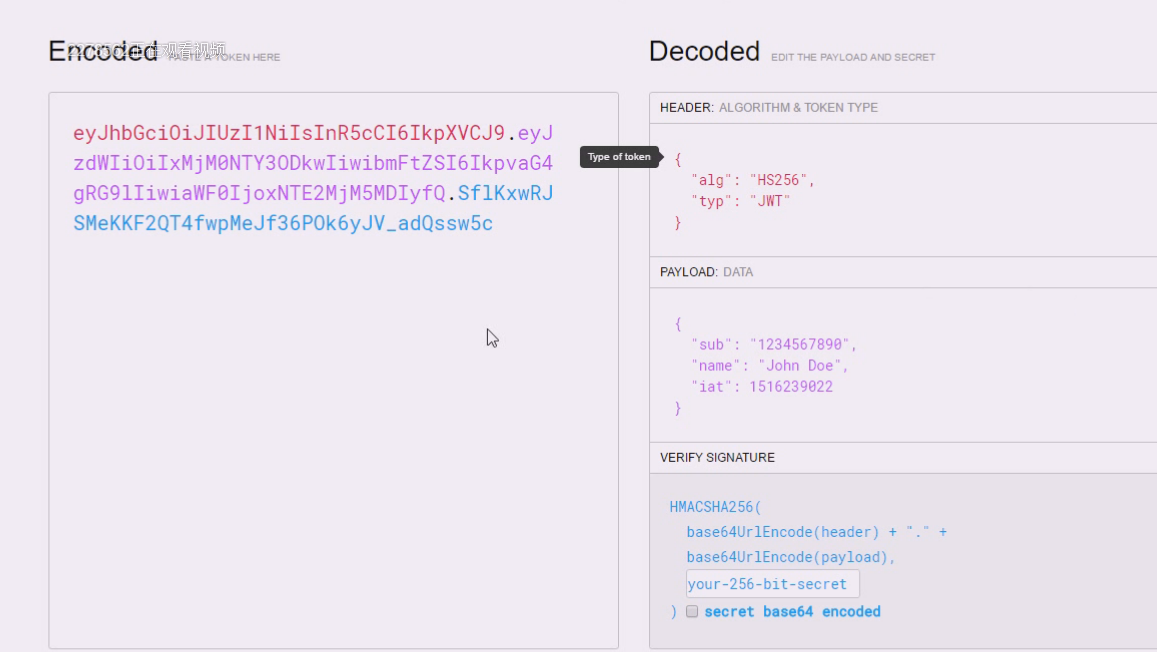Image resolution: width=1157 pixels, height=652 pixels.
Task: Tick the secret base64 encoded checkbox
Action: click(691, 611)
